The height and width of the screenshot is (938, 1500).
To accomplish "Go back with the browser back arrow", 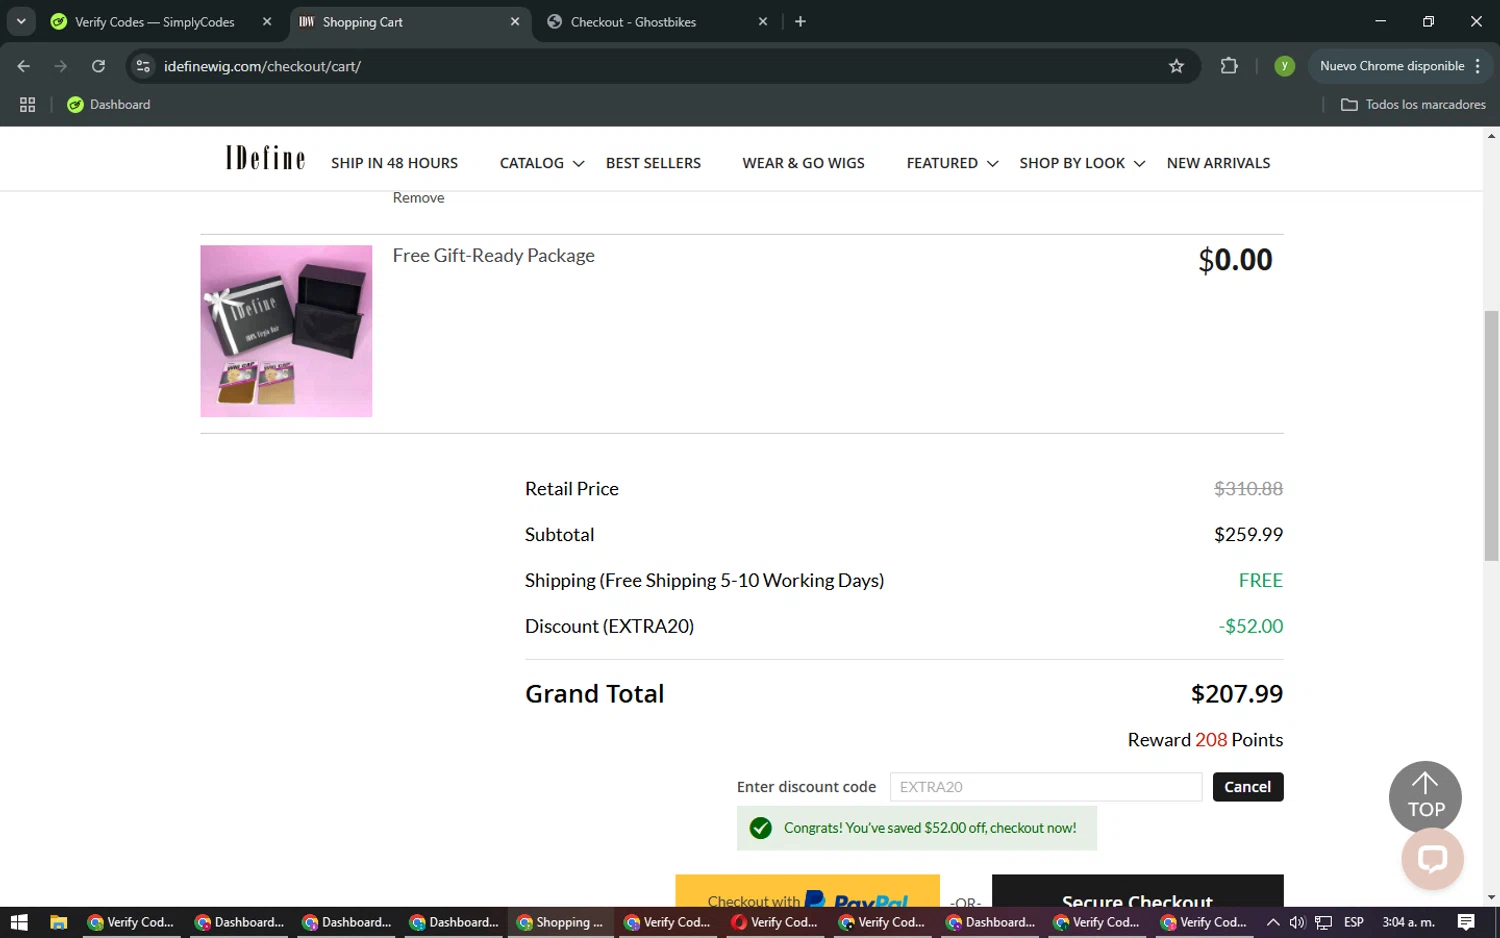I will 24,66.
